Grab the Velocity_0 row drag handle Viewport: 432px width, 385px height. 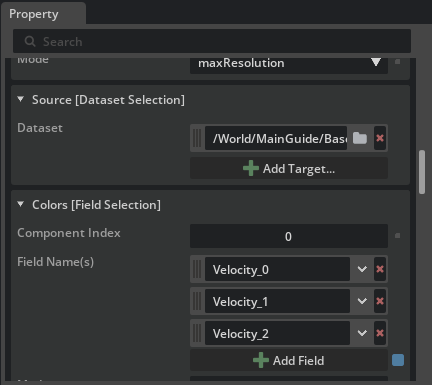pos(197,269)
